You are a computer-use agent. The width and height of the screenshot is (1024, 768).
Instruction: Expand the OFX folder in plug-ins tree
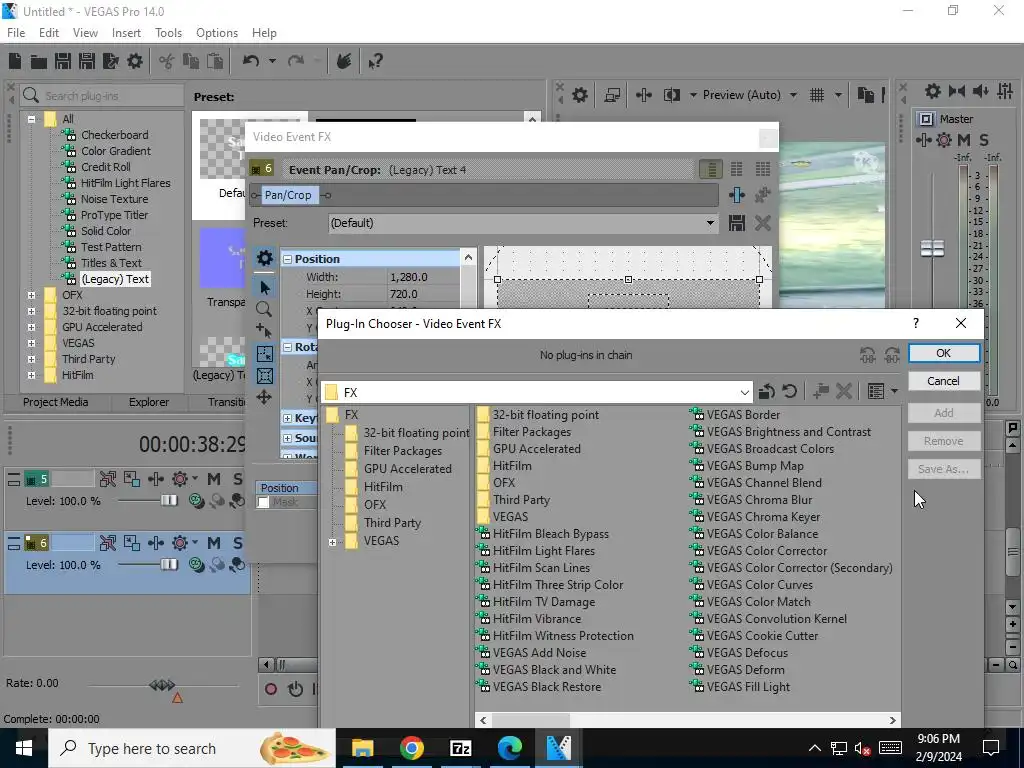[31, 295]
